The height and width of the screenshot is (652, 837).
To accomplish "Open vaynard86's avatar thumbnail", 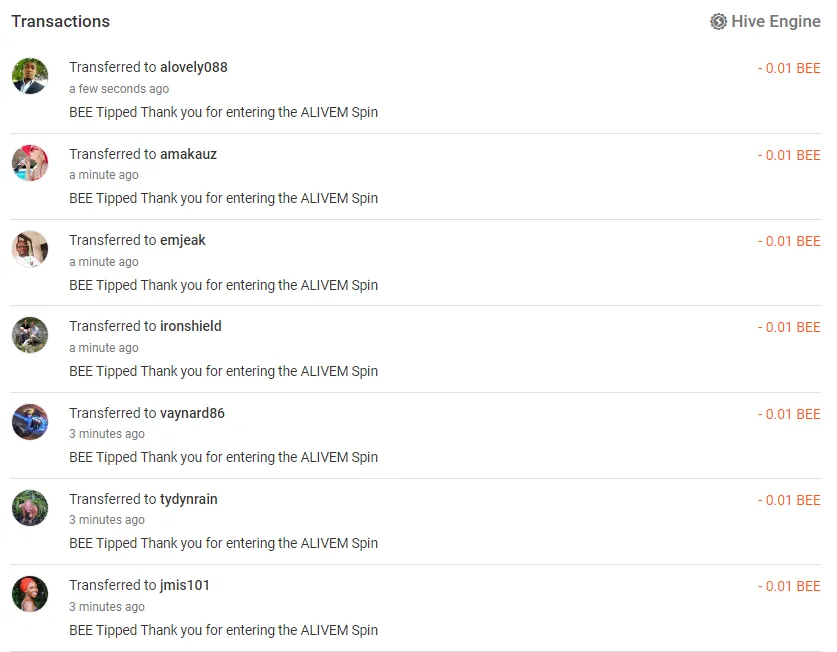I will (x=30, y=422).
